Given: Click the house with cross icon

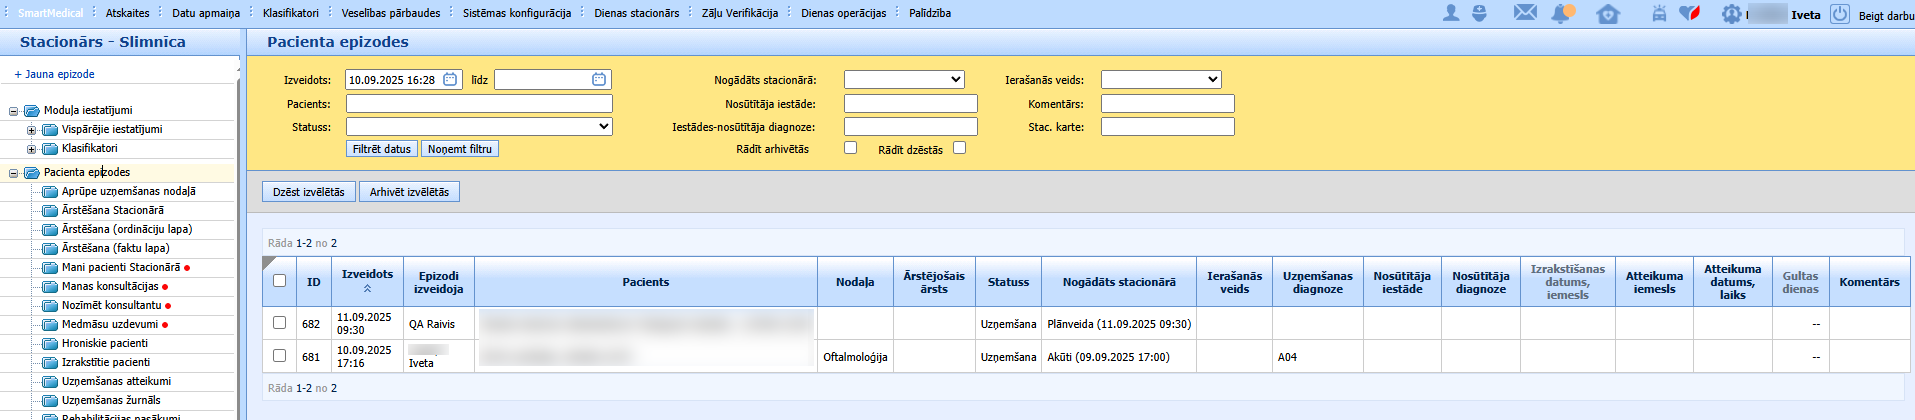Looking at the screenshot, I should tap(1608, 14).
